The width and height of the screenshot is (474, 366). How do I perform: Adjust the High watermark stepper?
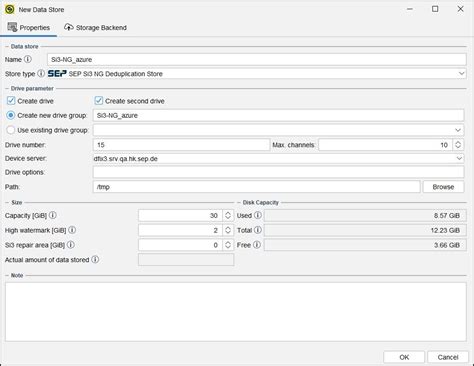[x=228, y=230]
